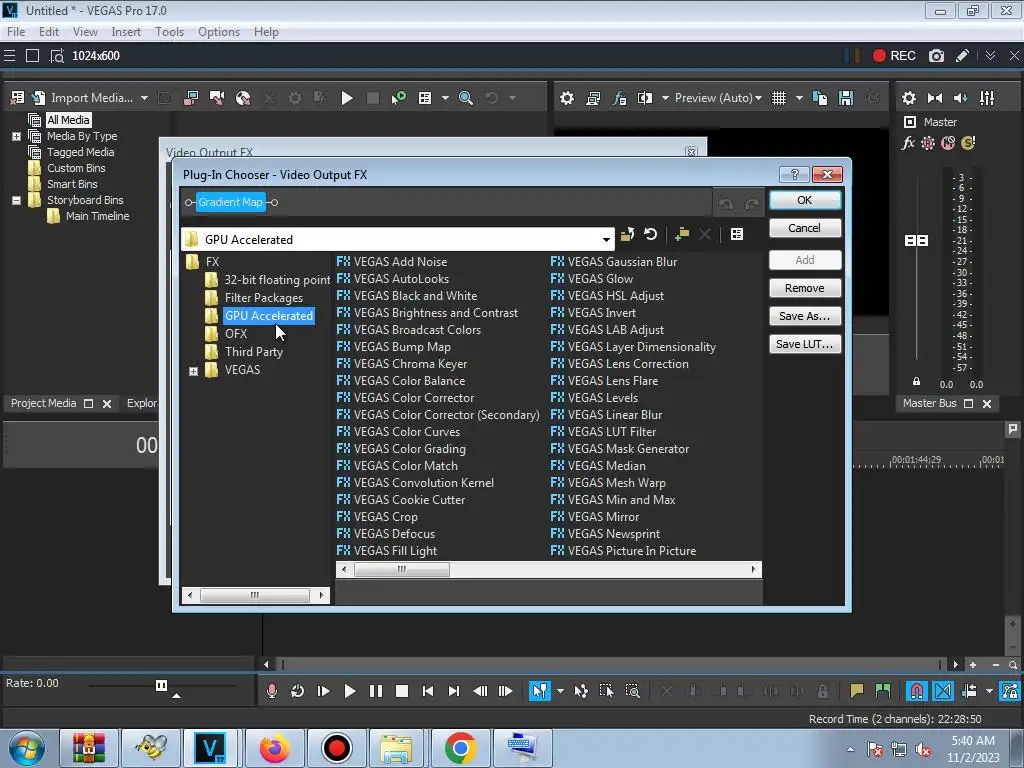Click the Save LUT... button
1024x768 pixels.
coord(805,344)
